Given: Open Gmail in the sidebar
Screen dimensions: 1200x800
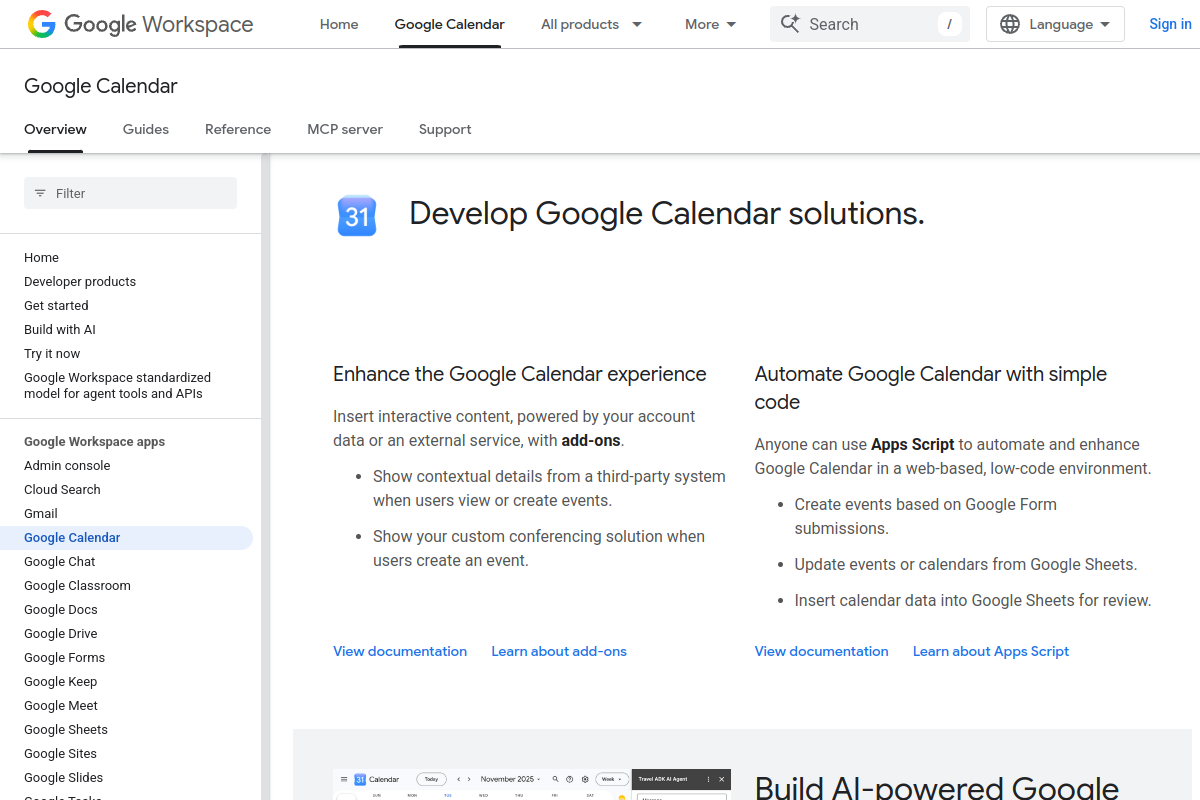Looking at the screenshot, I should pos(41,513).
